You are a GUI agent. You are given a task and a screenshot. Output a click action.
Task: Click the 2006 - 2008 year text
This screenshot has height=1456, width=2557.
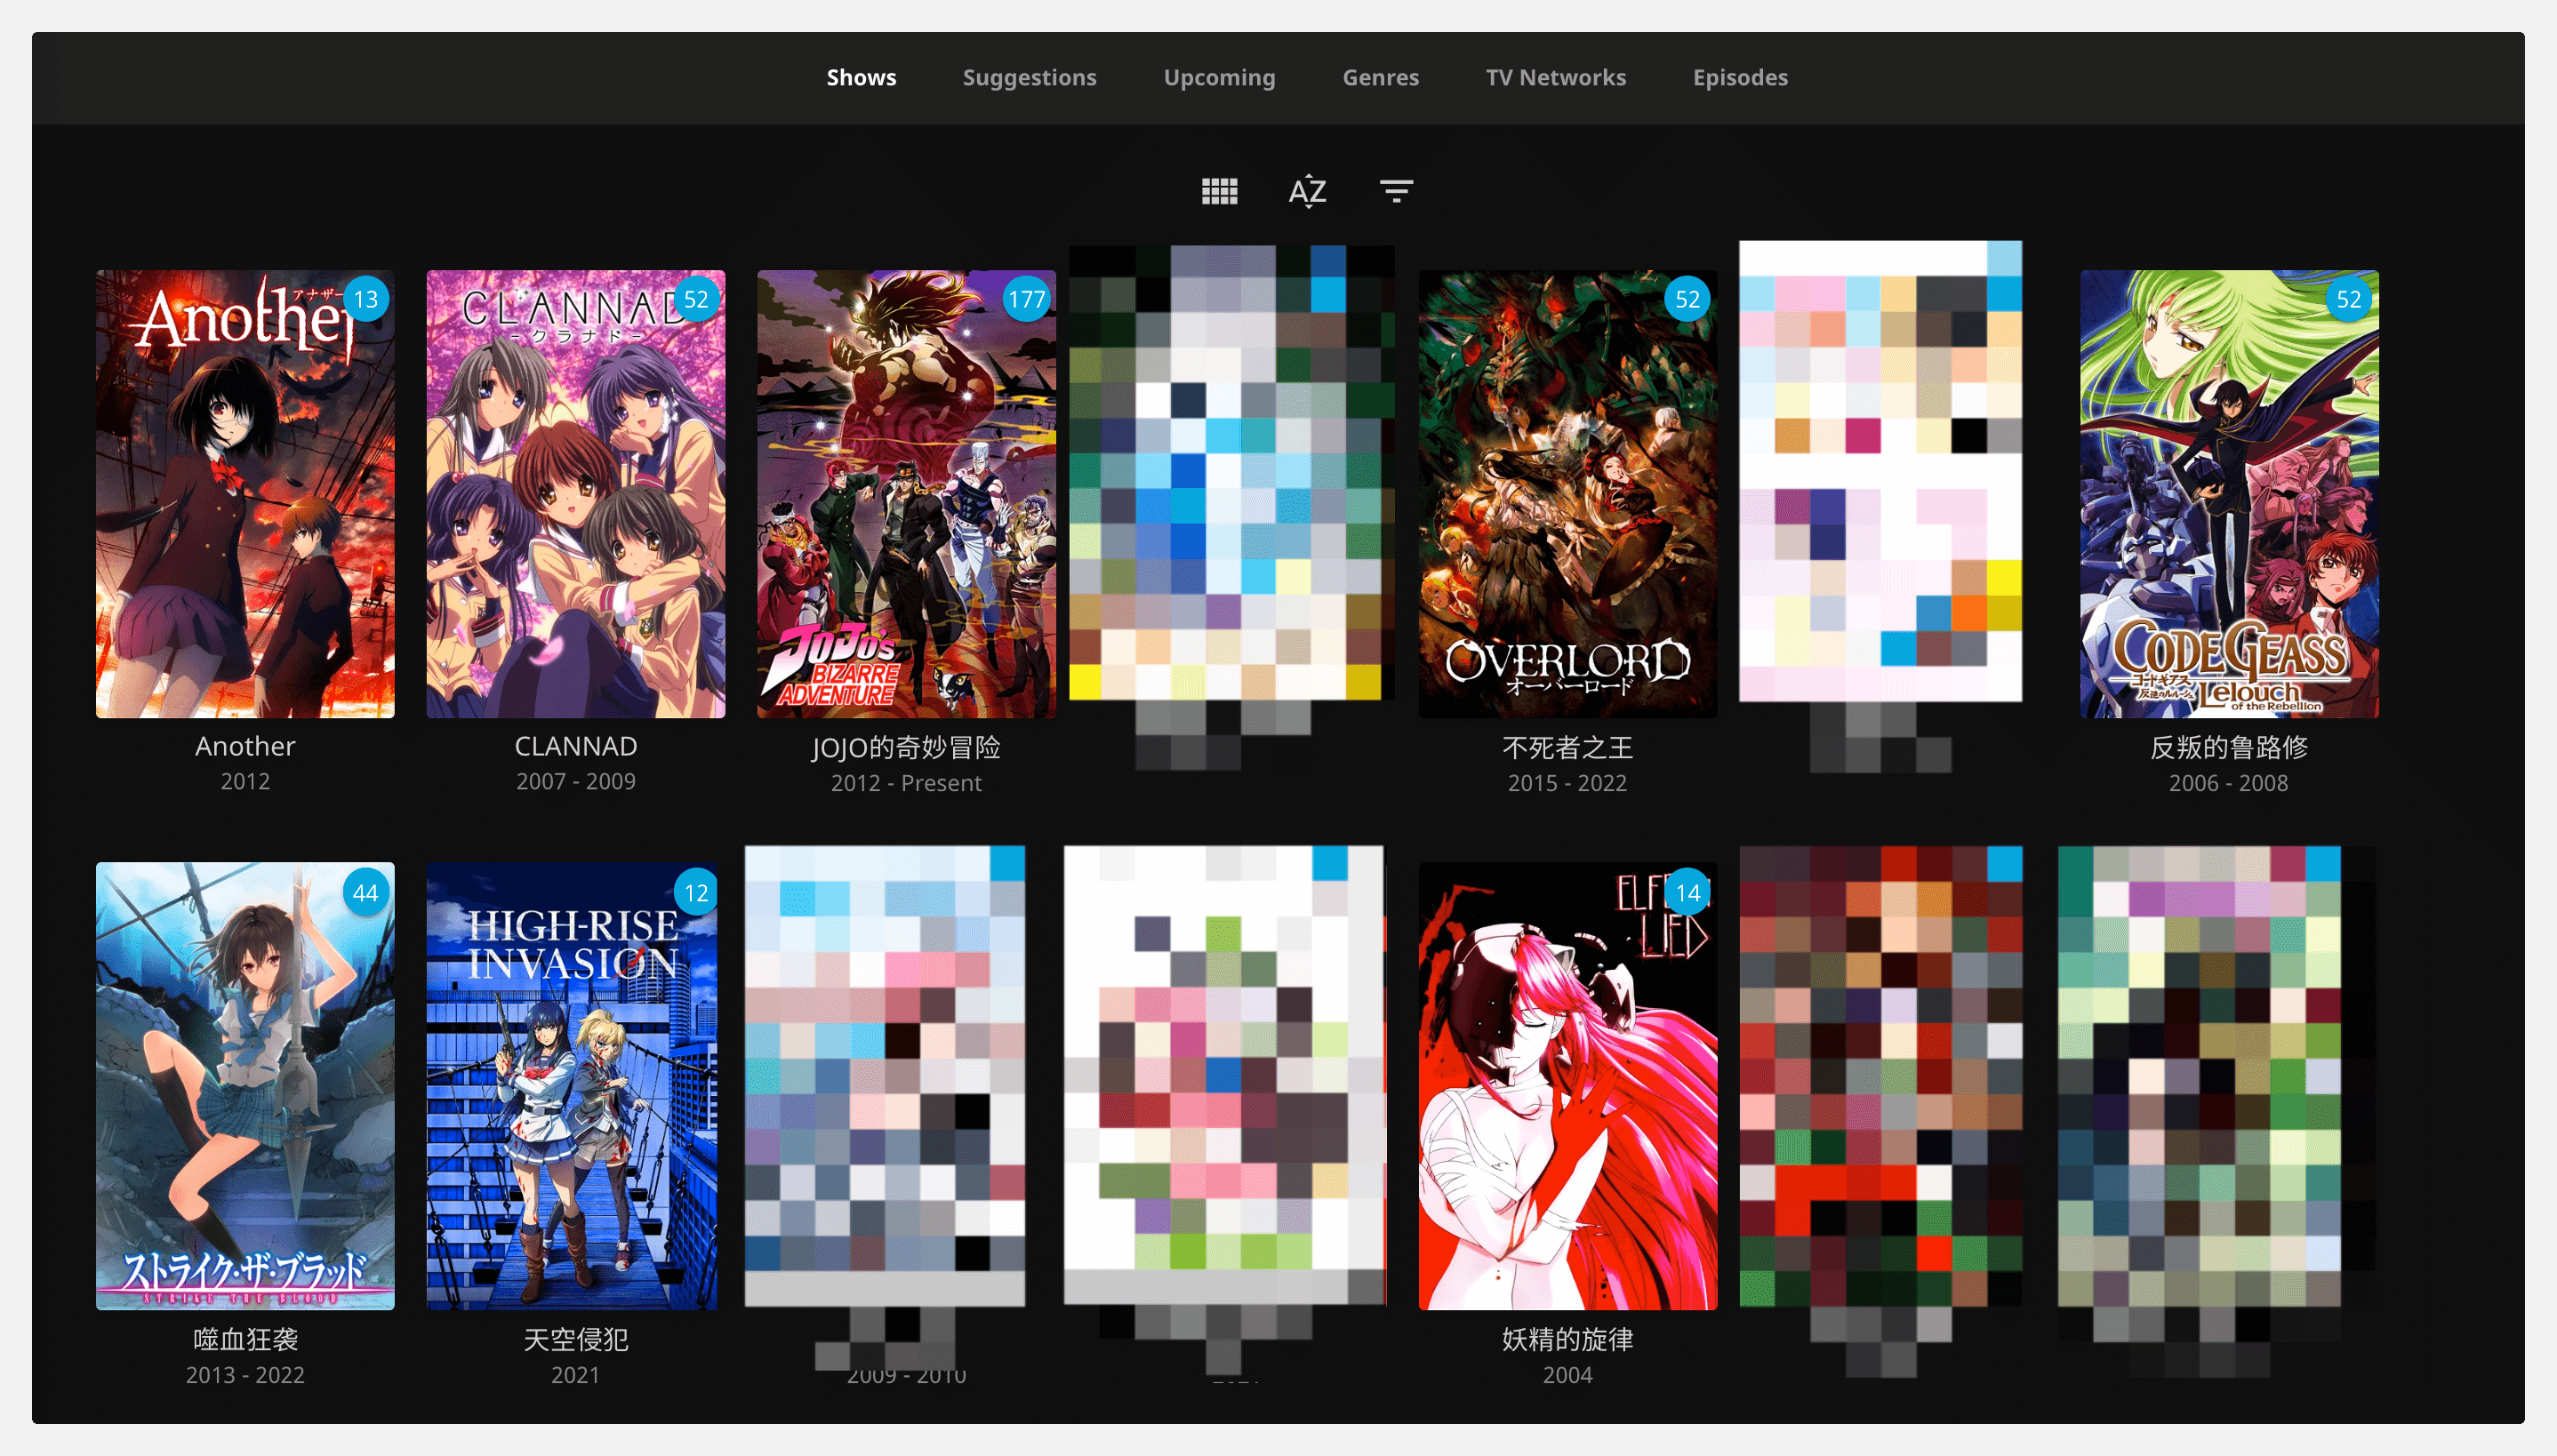coord(2229,783)
